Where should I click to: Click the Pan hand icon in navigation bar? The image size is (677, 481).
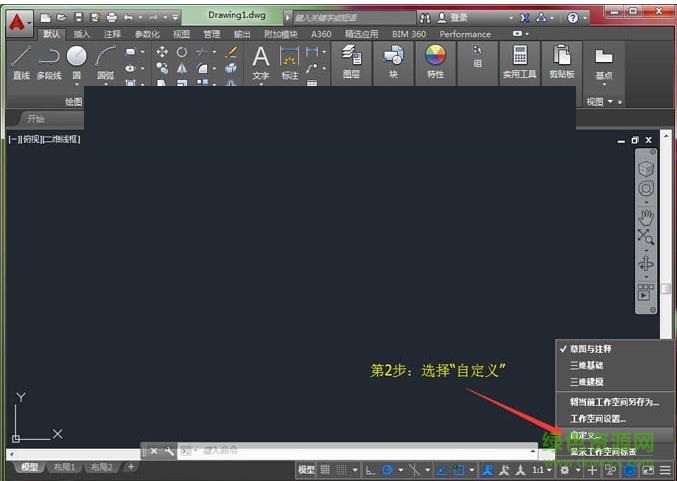click(x=646, y=216)
